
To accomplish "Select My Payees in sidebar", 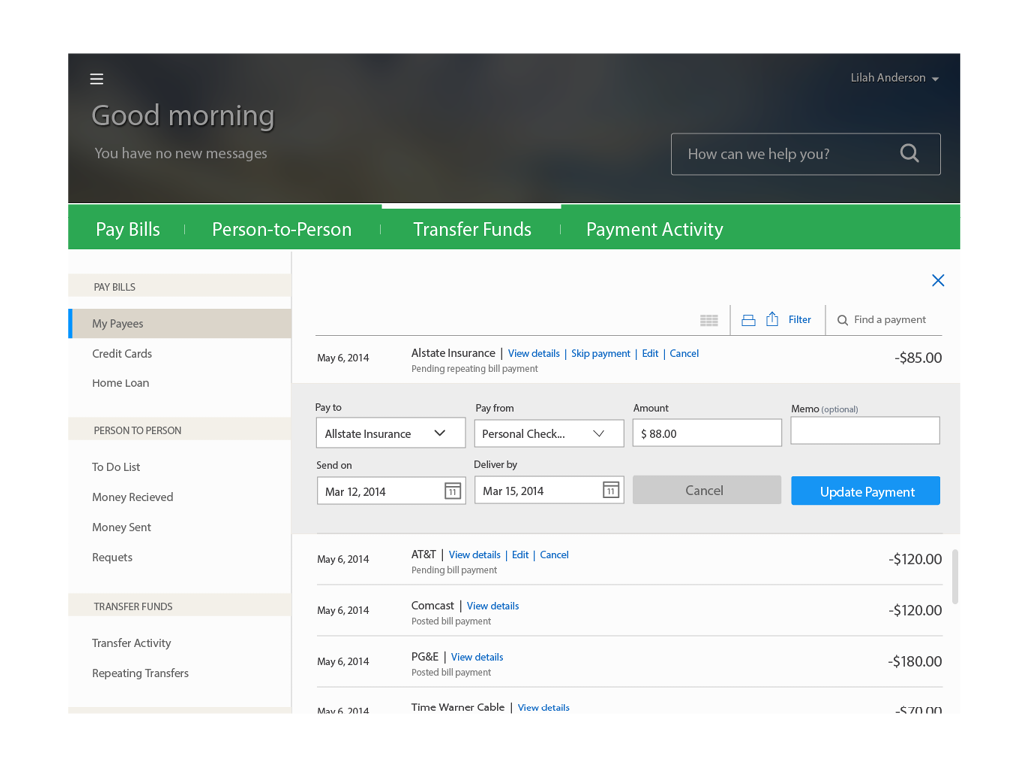I will (180, 323).
